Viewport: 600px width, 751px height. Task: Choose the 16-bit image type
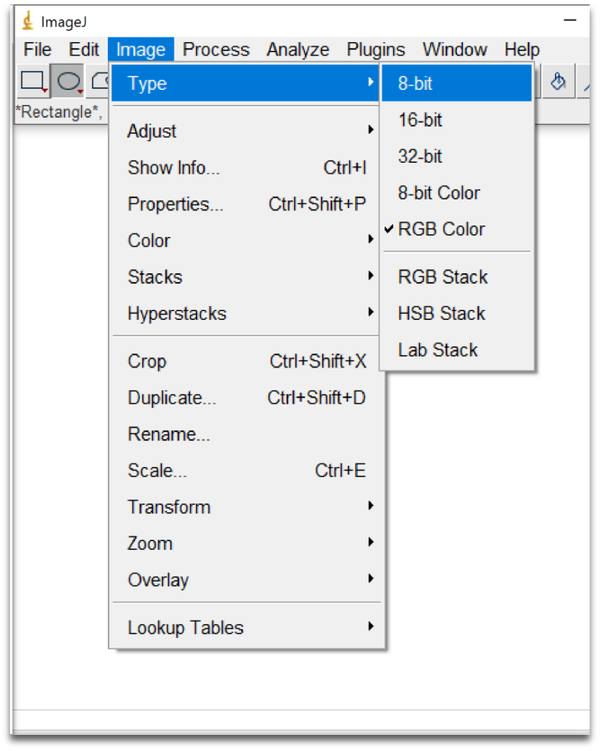tap(420, 120)
